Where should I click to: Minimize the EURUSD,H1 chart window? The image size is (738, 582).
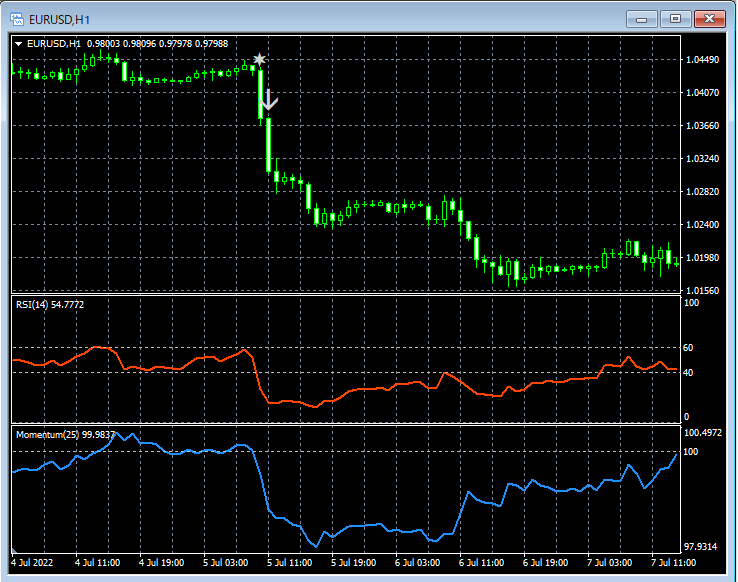[642, 19]
